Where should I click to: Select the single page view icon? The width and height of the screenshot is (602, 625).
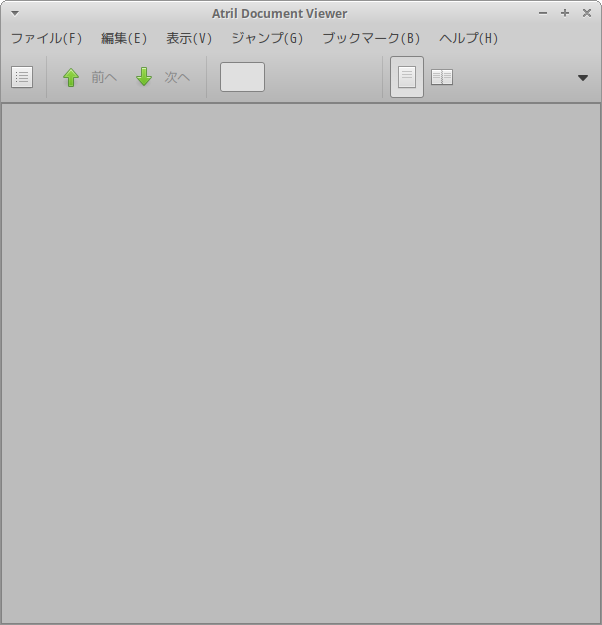pos(407,77)
